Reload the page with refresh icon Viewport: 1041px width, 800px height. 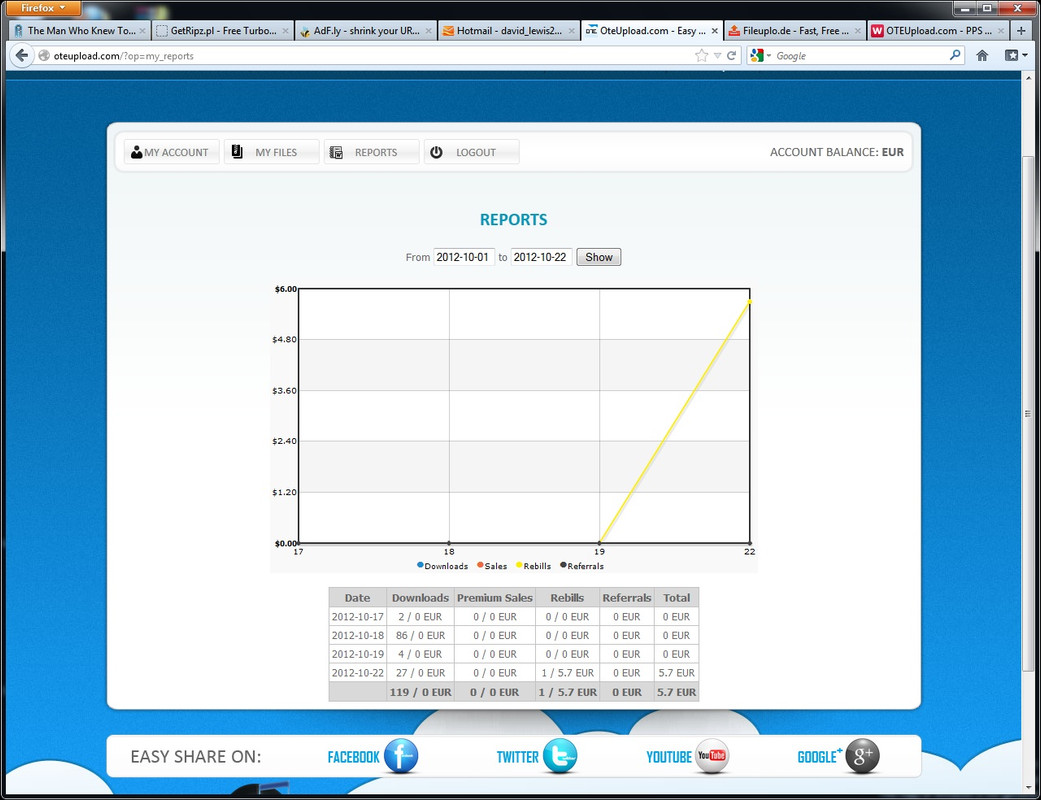[732, 56]
